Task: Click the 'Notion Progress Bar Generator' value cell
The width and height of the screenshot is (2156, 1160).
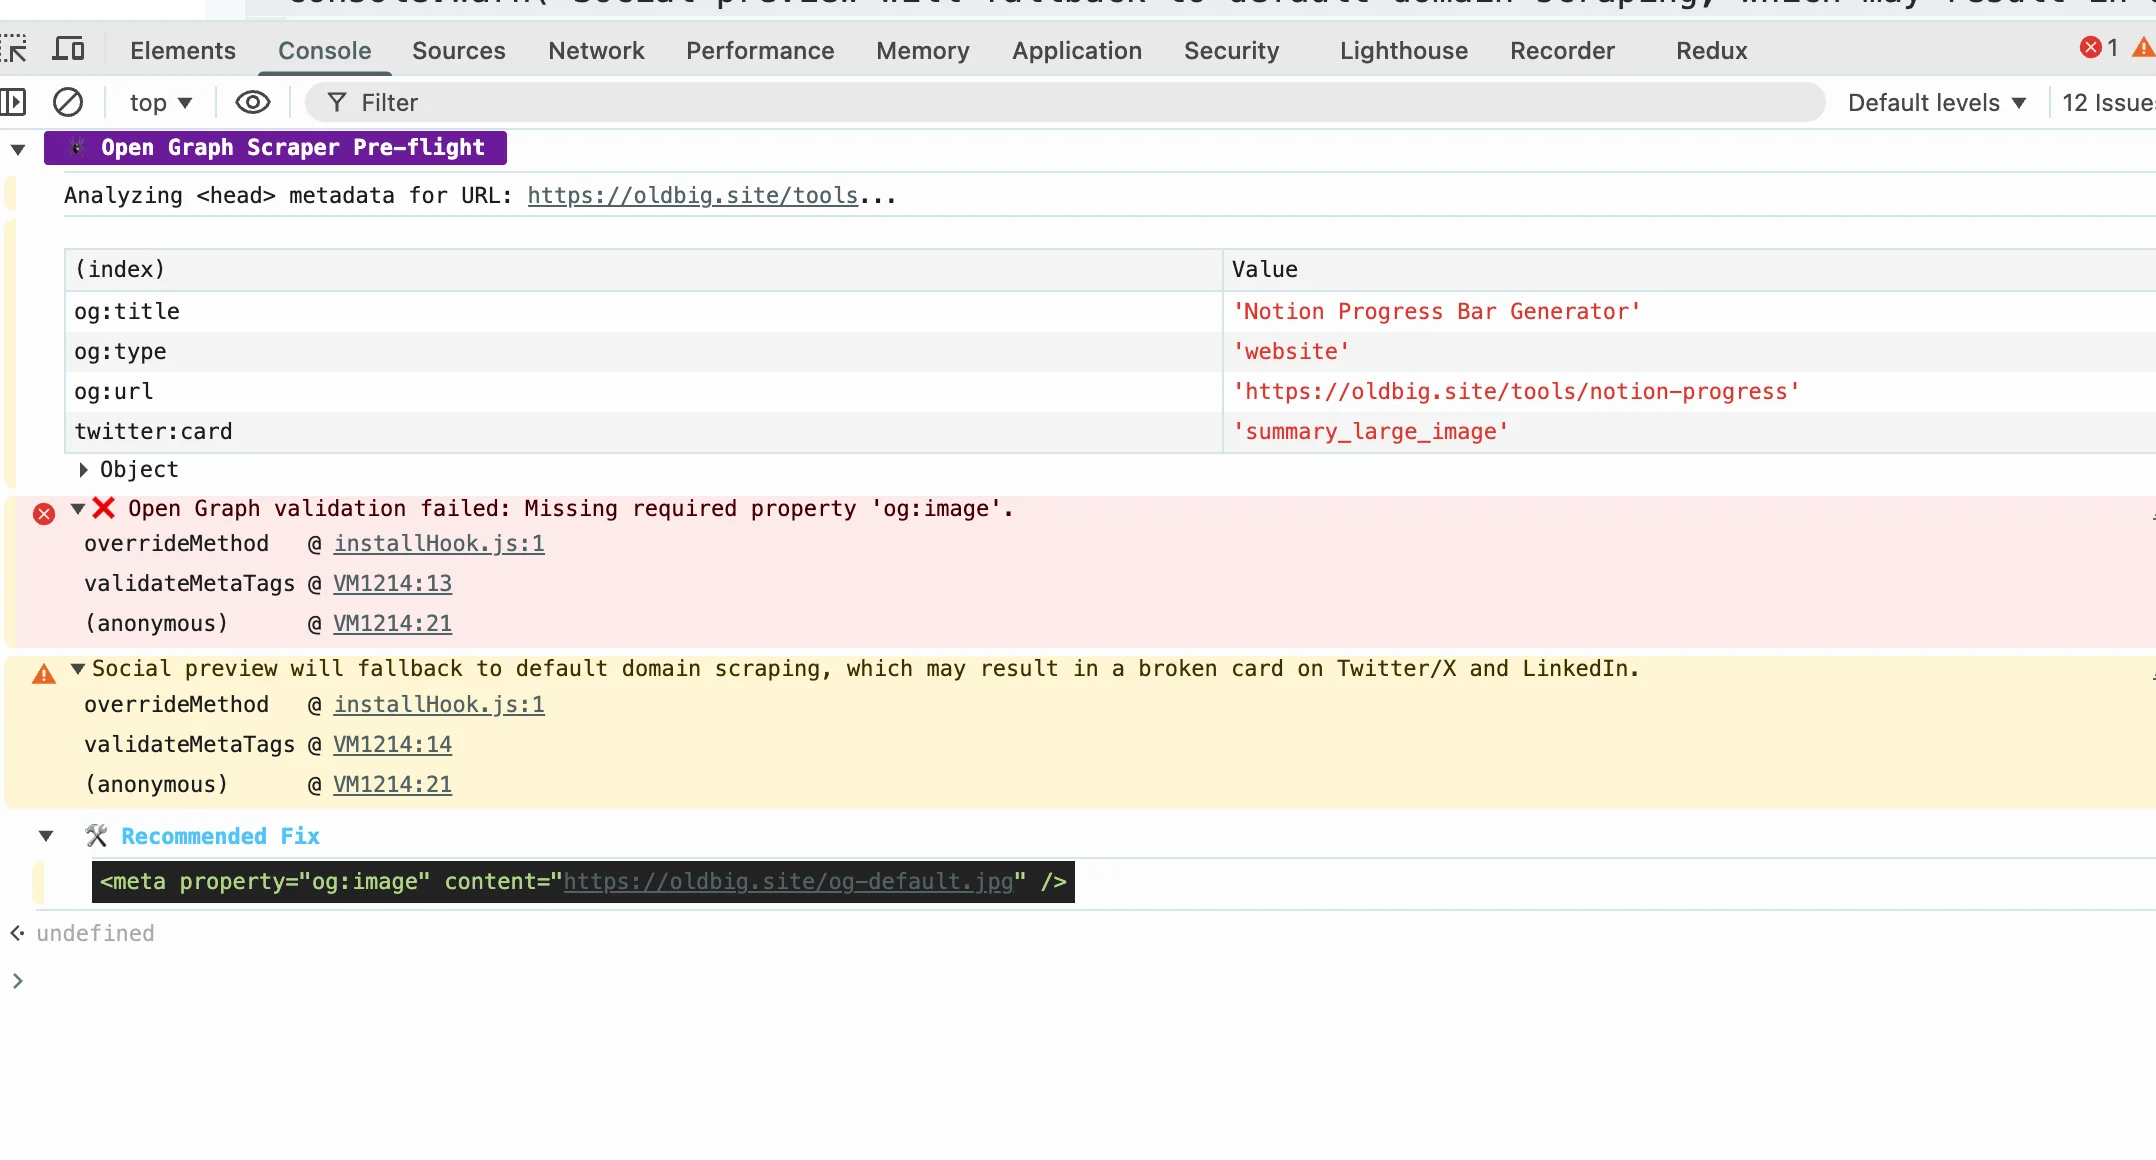Action: [1689, 311]
